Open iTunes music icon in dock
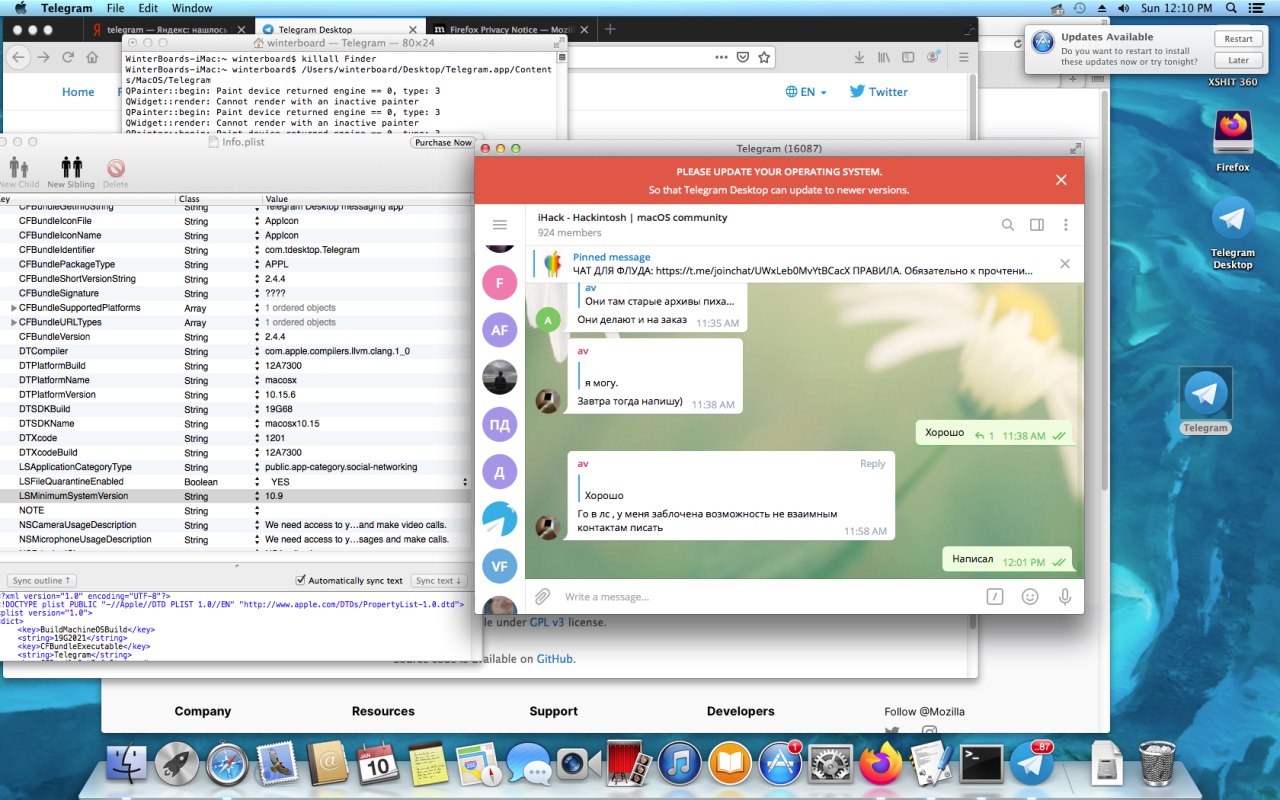Image resolution: width=1280 pixels, height=800 pixels. click(x=679, y=764)
